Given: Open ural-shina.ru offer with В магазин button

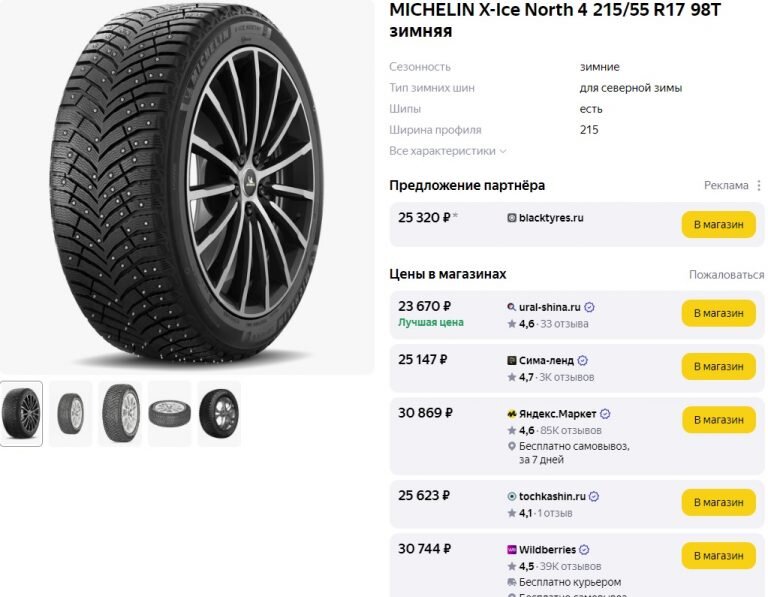Looking at the screenshot, I should (719, 313).
